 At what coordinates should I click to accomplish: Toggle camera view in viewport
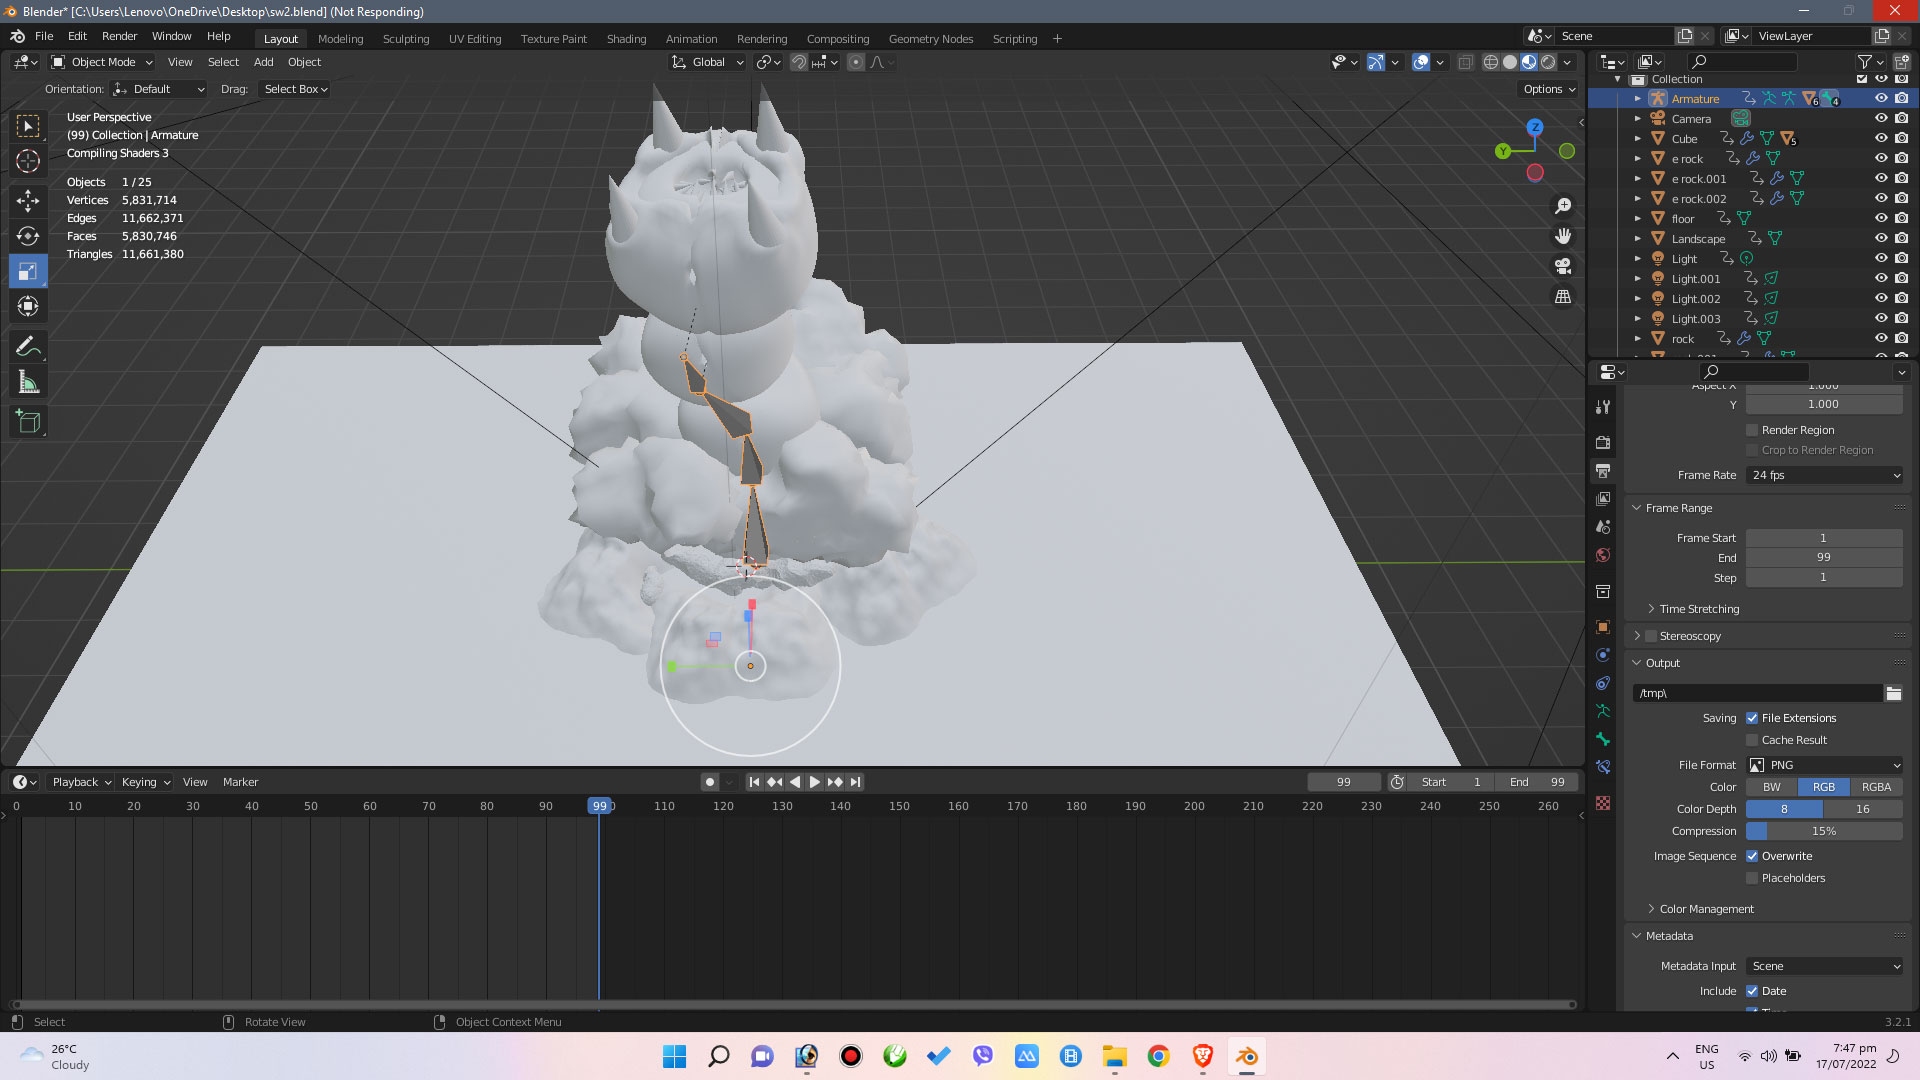1563,266
